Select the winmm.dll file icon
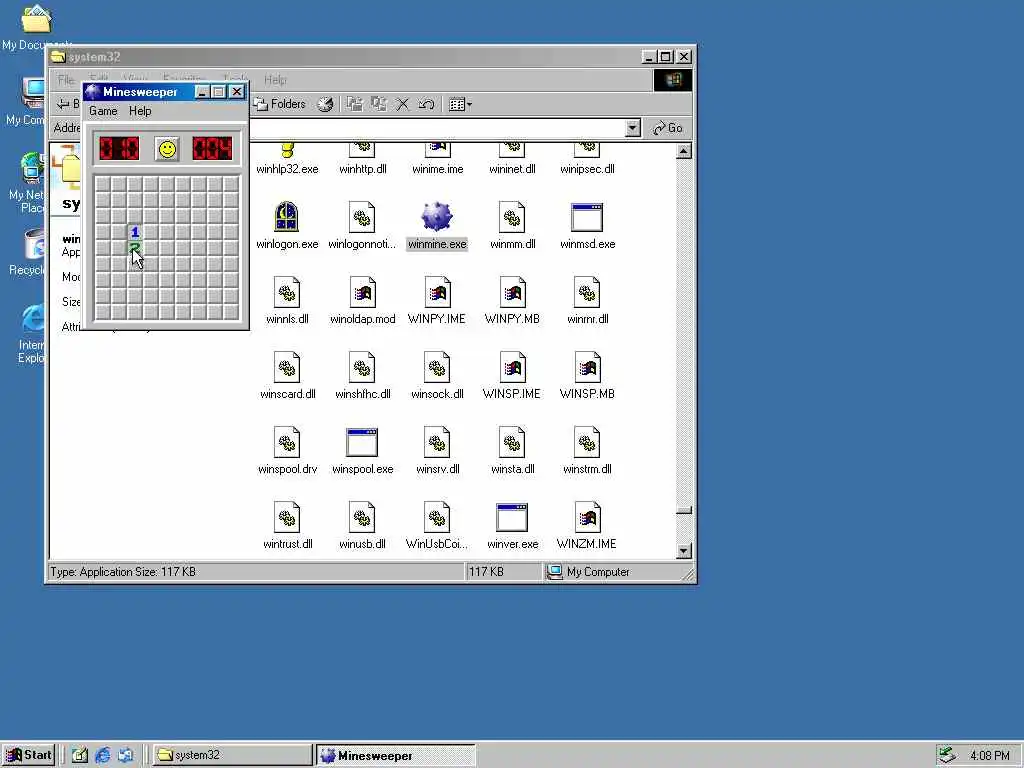The image size is (1024, 768). click(512, 217)
